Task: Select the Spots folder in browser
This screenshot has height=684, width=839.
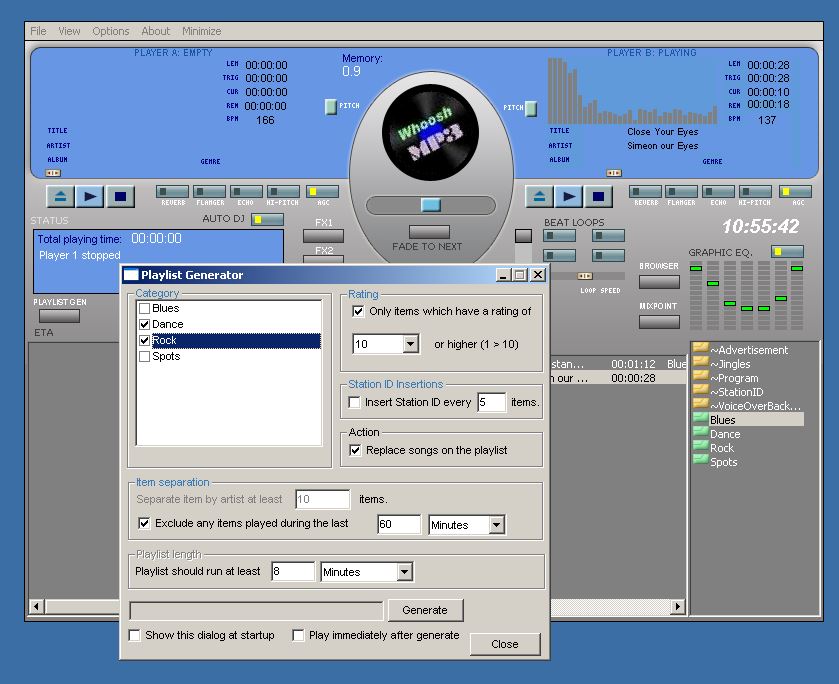Action: 715,462
